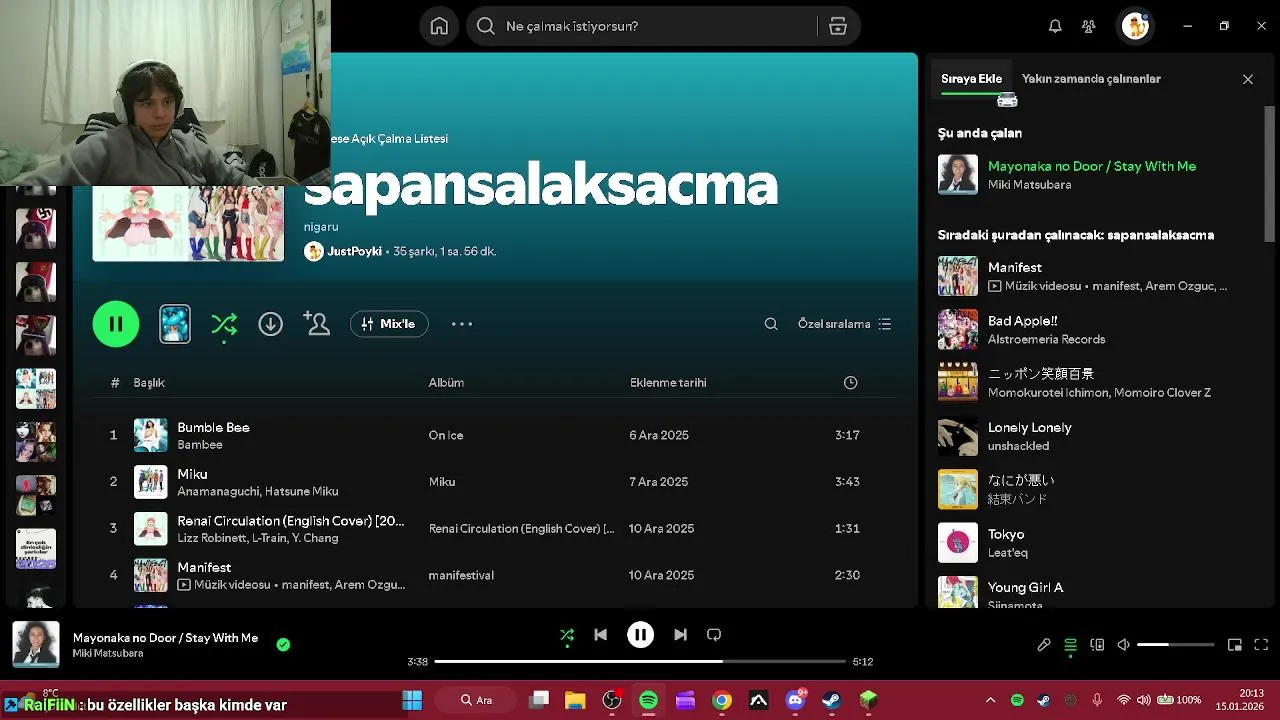The image size is (1280, 720).
Task: Download the playlist
Action: [x=270, y=324]
